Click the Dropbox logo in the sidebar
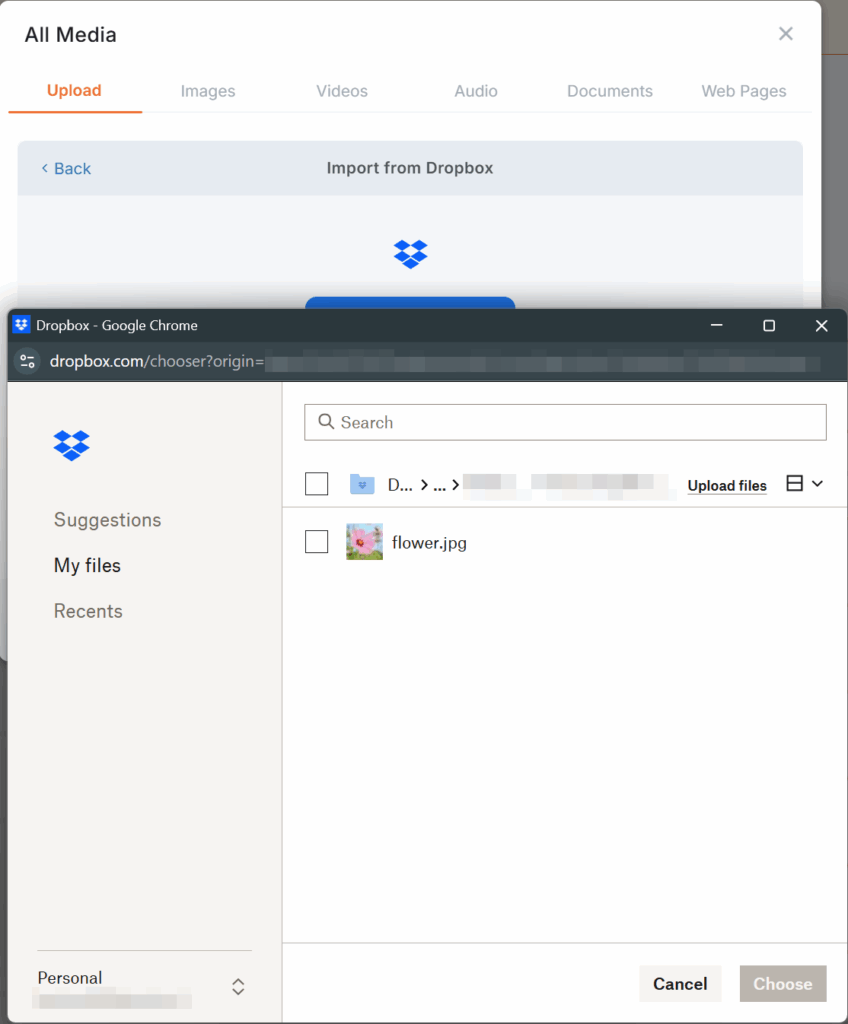 pyautogui.click(x=71, y=445)
